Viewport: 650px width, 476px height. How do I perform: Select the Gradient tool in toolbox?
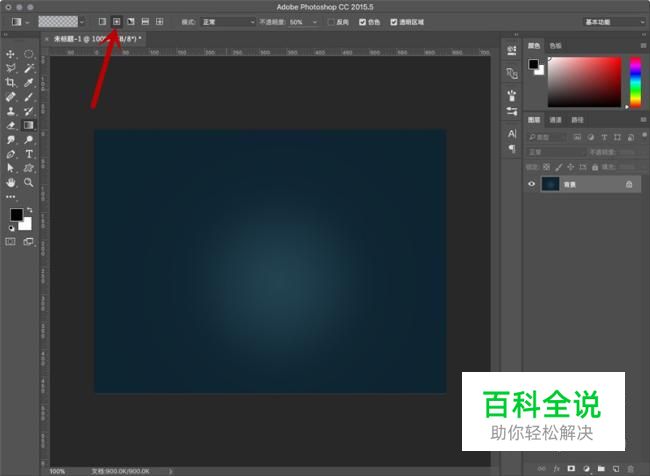click(29, 125)
